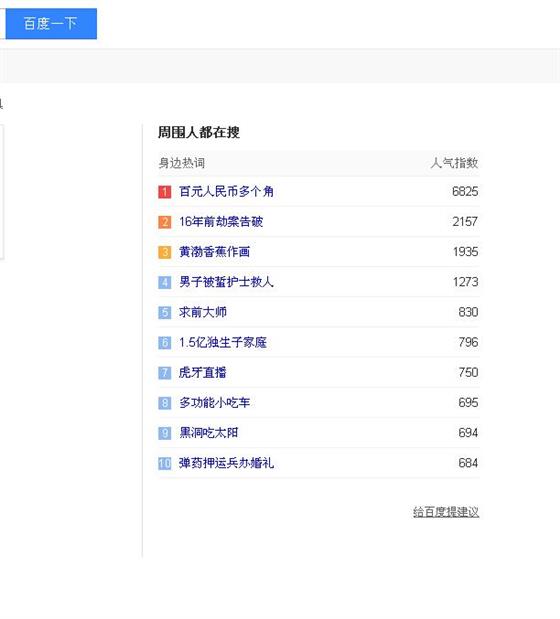The height and width of the screenshot is (619, 560).
Task: Open the 求前大师 hot search
Action: pyautogui.click(x=202, y=312)
